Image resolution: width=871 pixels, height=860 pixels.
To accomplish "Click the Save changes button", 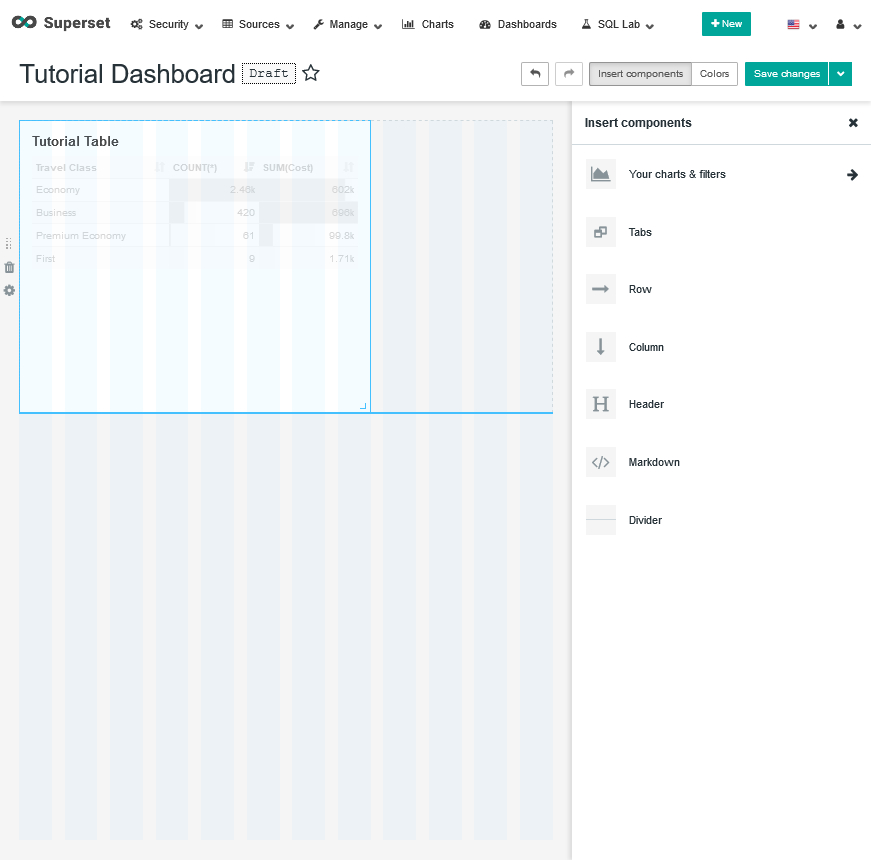I will coord(786,74).
